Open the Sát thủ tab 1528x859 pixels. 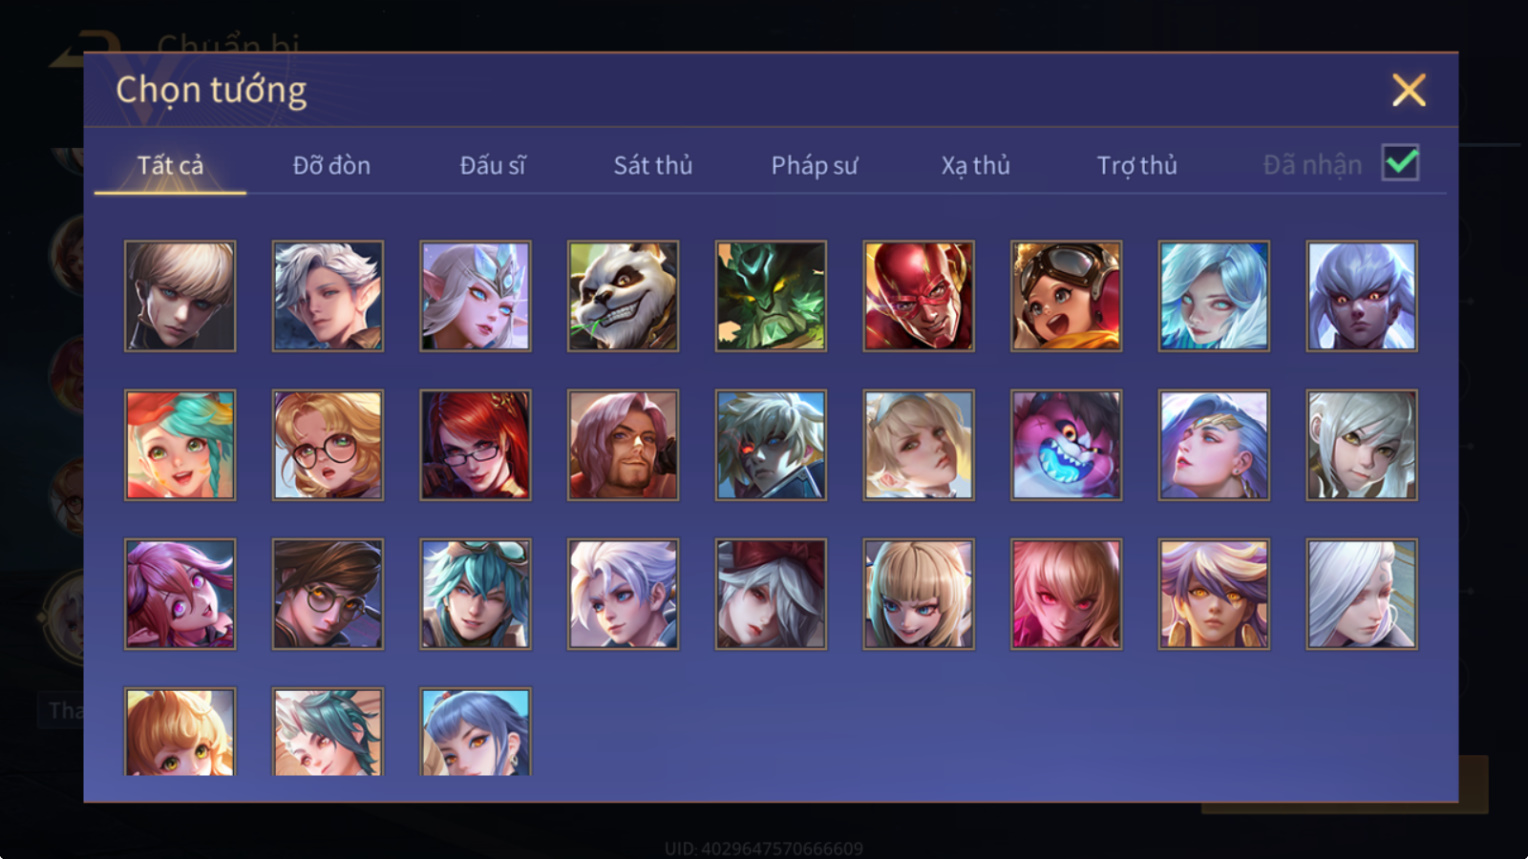point(653,165)
